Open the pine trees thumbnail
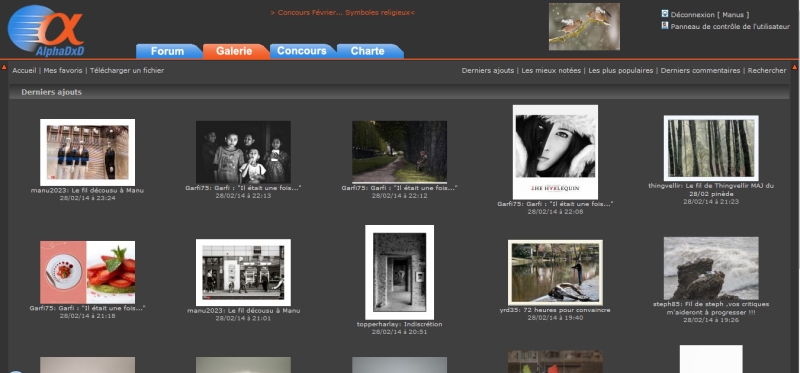The image size is (800, 373). pos(711,148)
